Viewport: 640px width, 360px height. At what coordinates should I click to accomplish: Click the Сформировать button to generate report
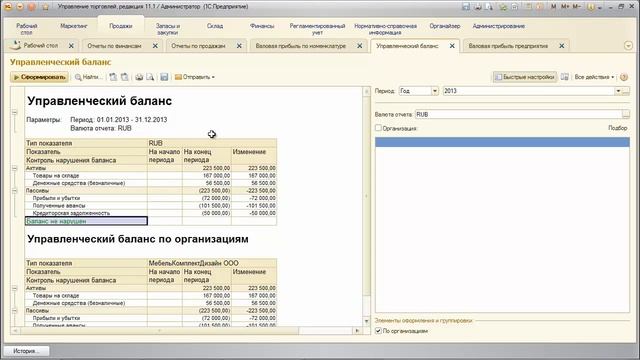click(39, 77)
